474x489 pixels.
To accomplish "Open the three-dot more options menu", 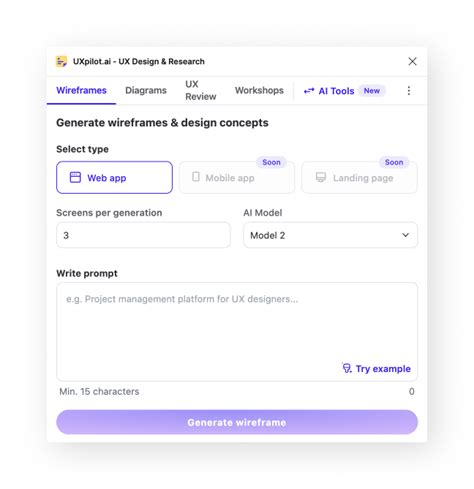I will 409,91.
